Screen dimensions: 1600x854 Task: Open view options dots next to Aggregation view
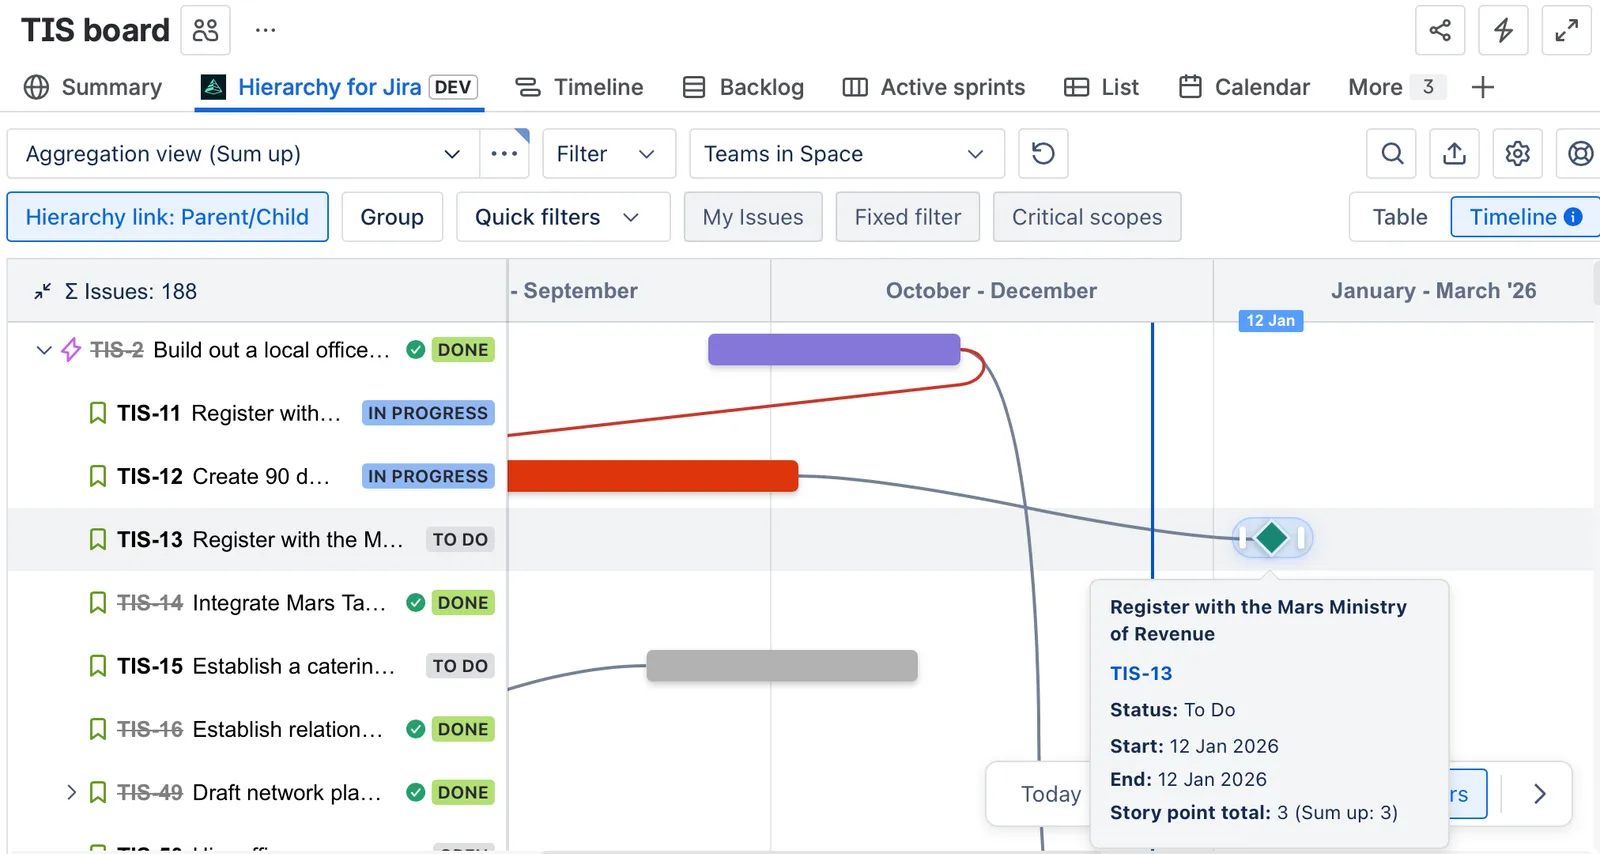click(x=505, y=154)
